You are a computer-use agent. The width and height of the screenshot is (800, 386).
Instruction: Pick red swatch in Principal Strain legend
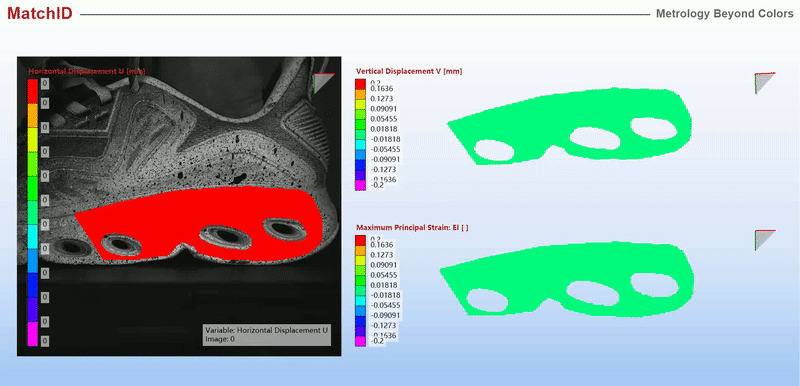361,241
